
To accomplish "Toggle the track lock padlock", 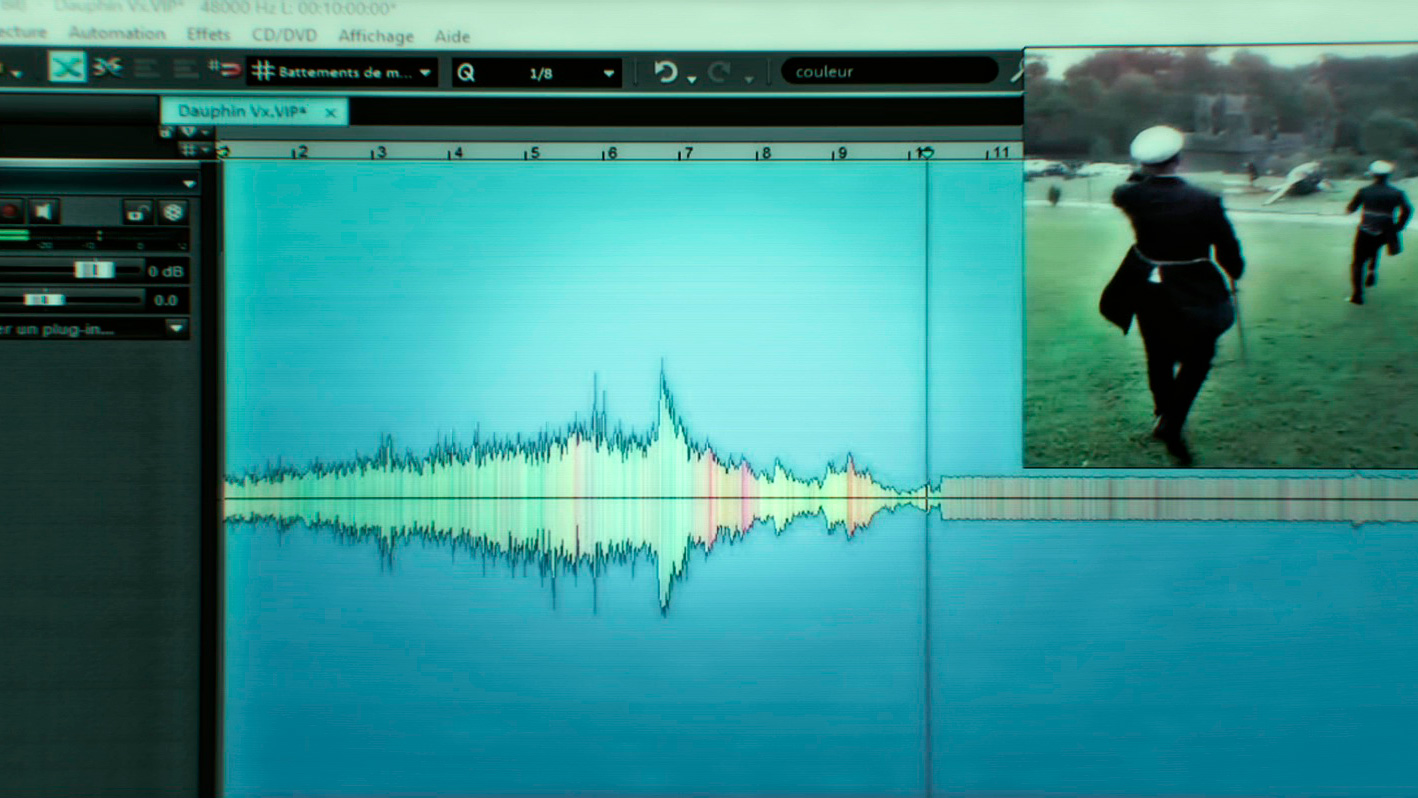I will [x=137, y=211].
